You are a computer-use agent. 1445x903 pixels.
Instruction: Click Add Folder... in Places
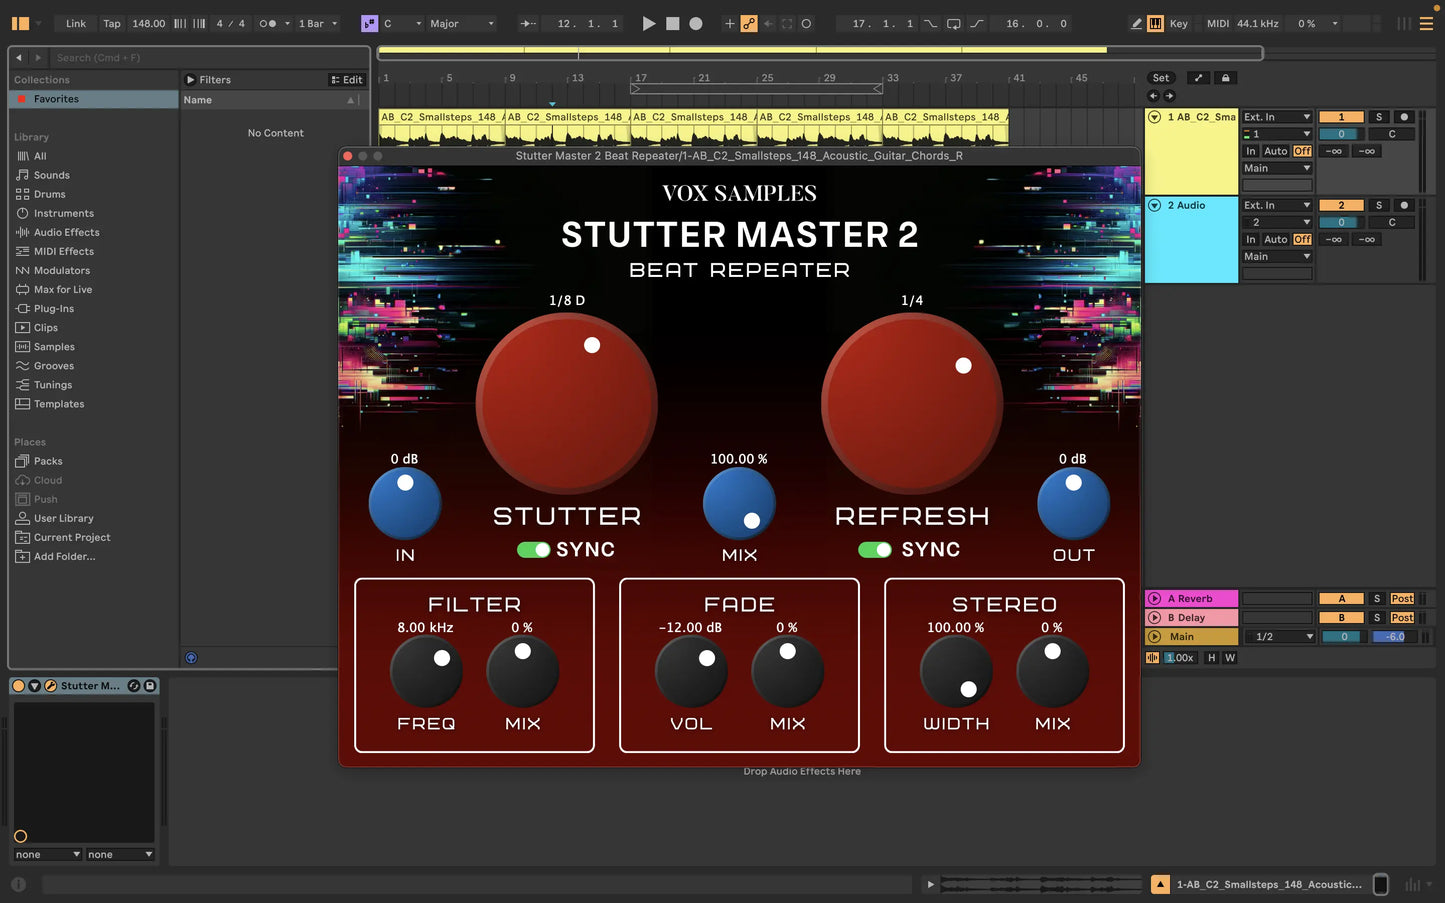pos(65,556)
